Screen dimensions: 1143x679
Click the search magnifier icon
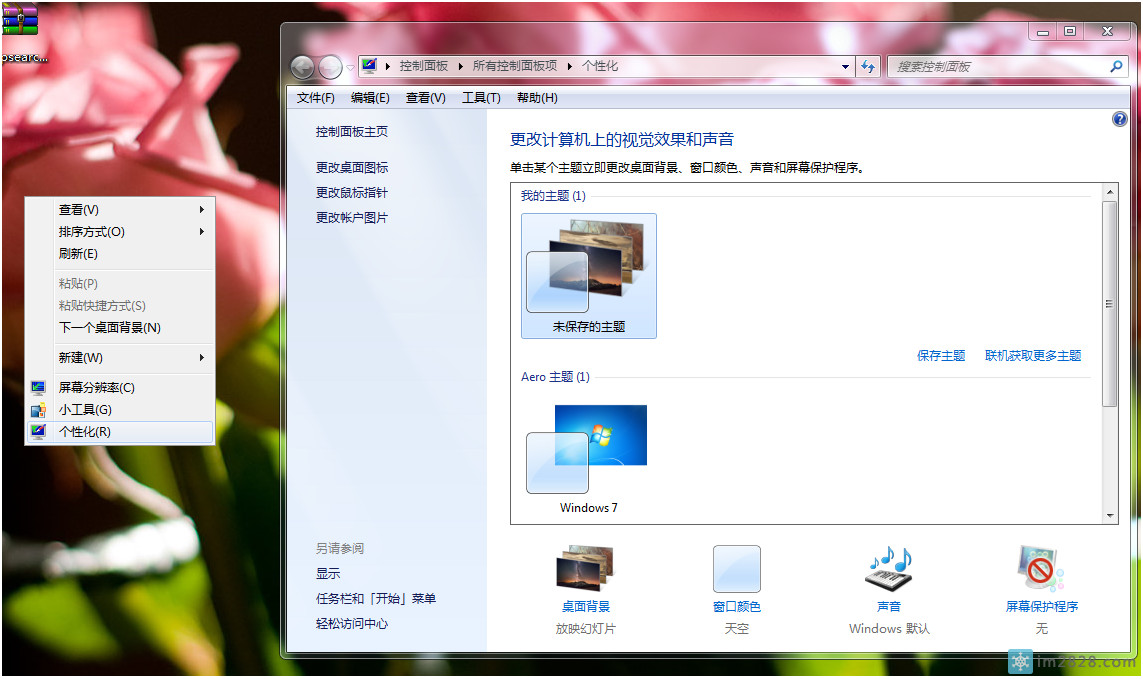pos(1117,66)
